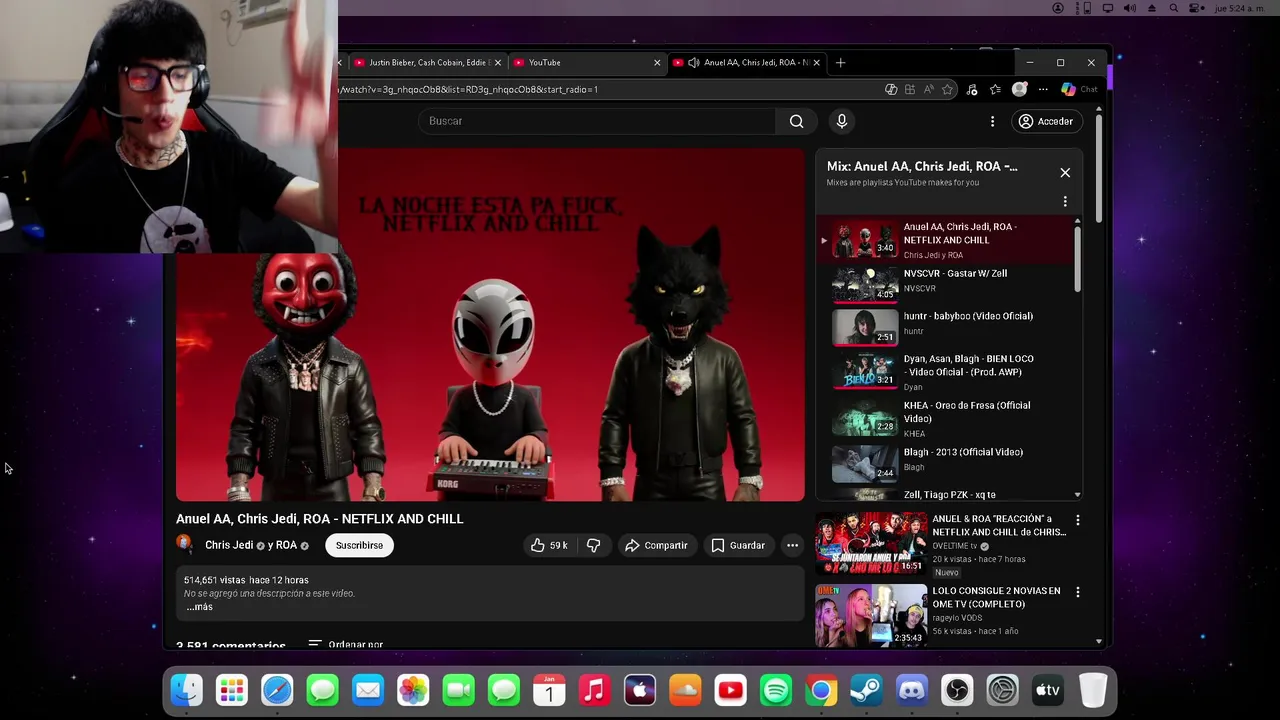
Task: Open Discord from the dock
Action: point(912,690)
